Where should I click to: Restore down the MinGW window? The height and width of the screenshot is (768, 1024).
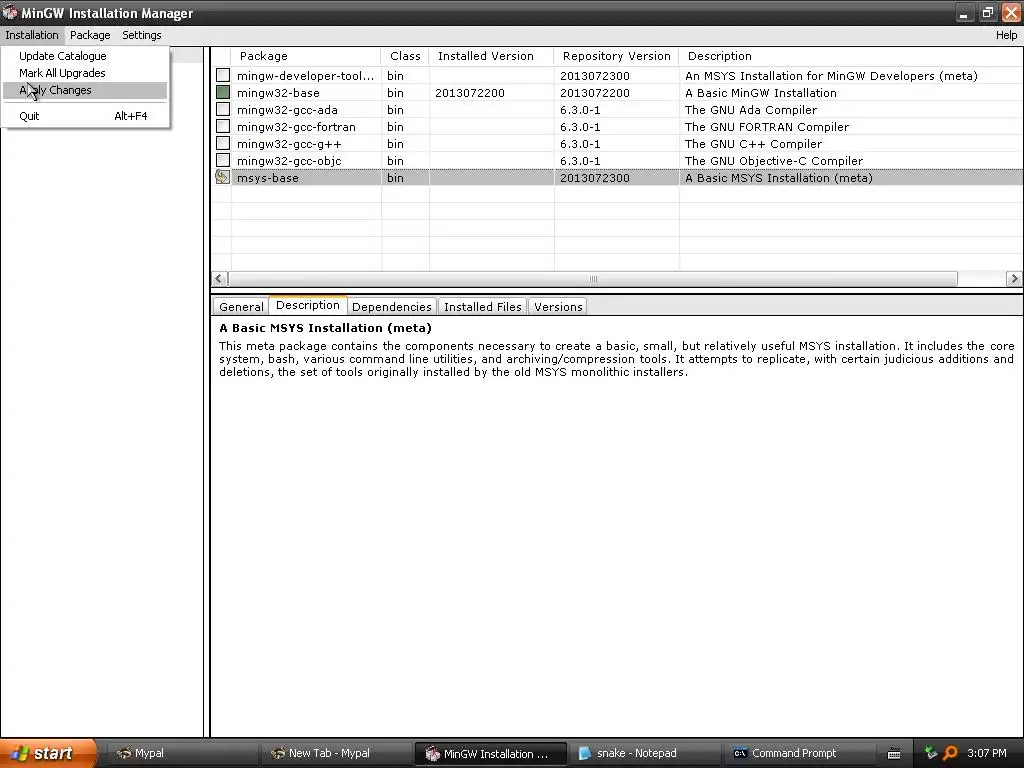987,12
